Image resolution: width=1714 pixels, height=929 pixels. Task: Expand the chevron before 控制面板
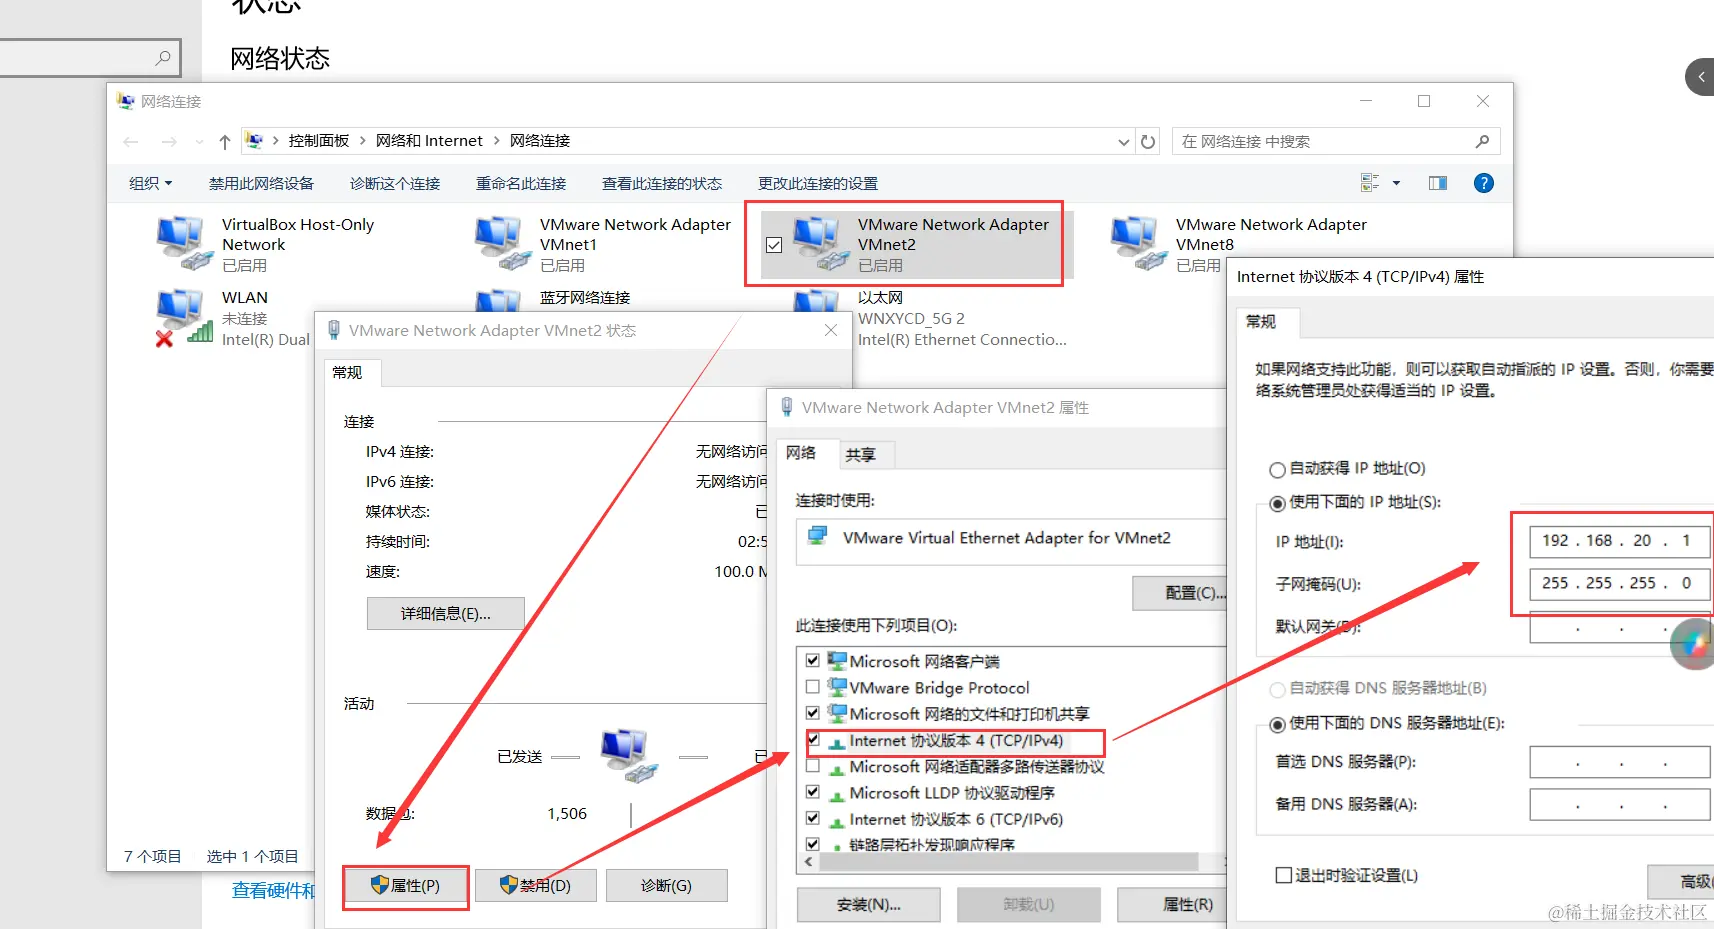pos(275,141)
